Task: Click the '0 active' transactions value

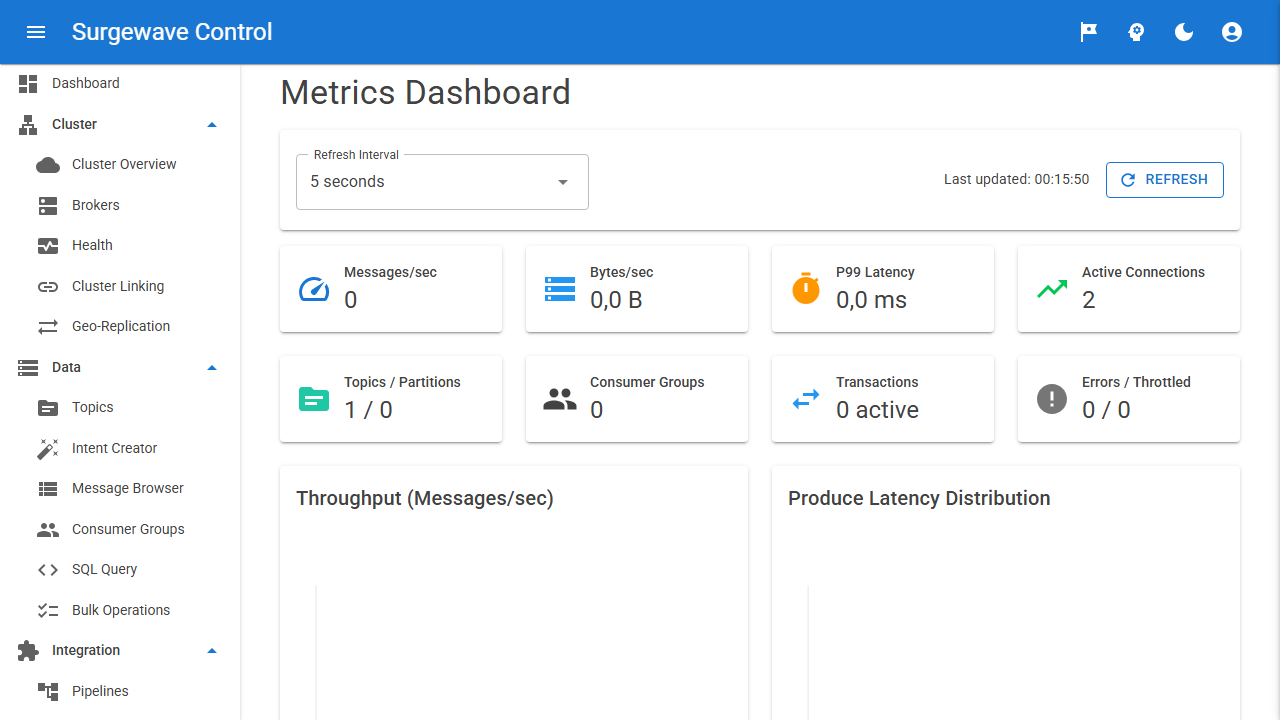Action: tap(877, 410)
